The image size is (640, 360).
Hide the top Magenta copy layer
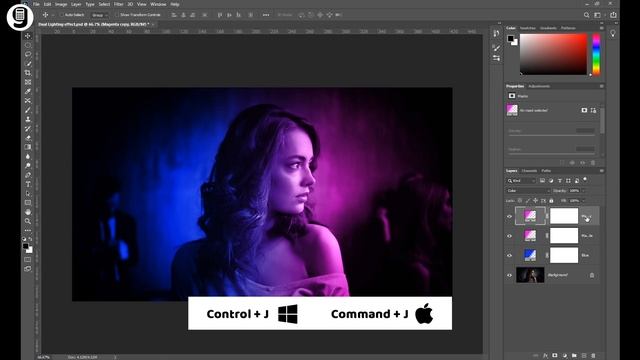click(x=509, y=216)
